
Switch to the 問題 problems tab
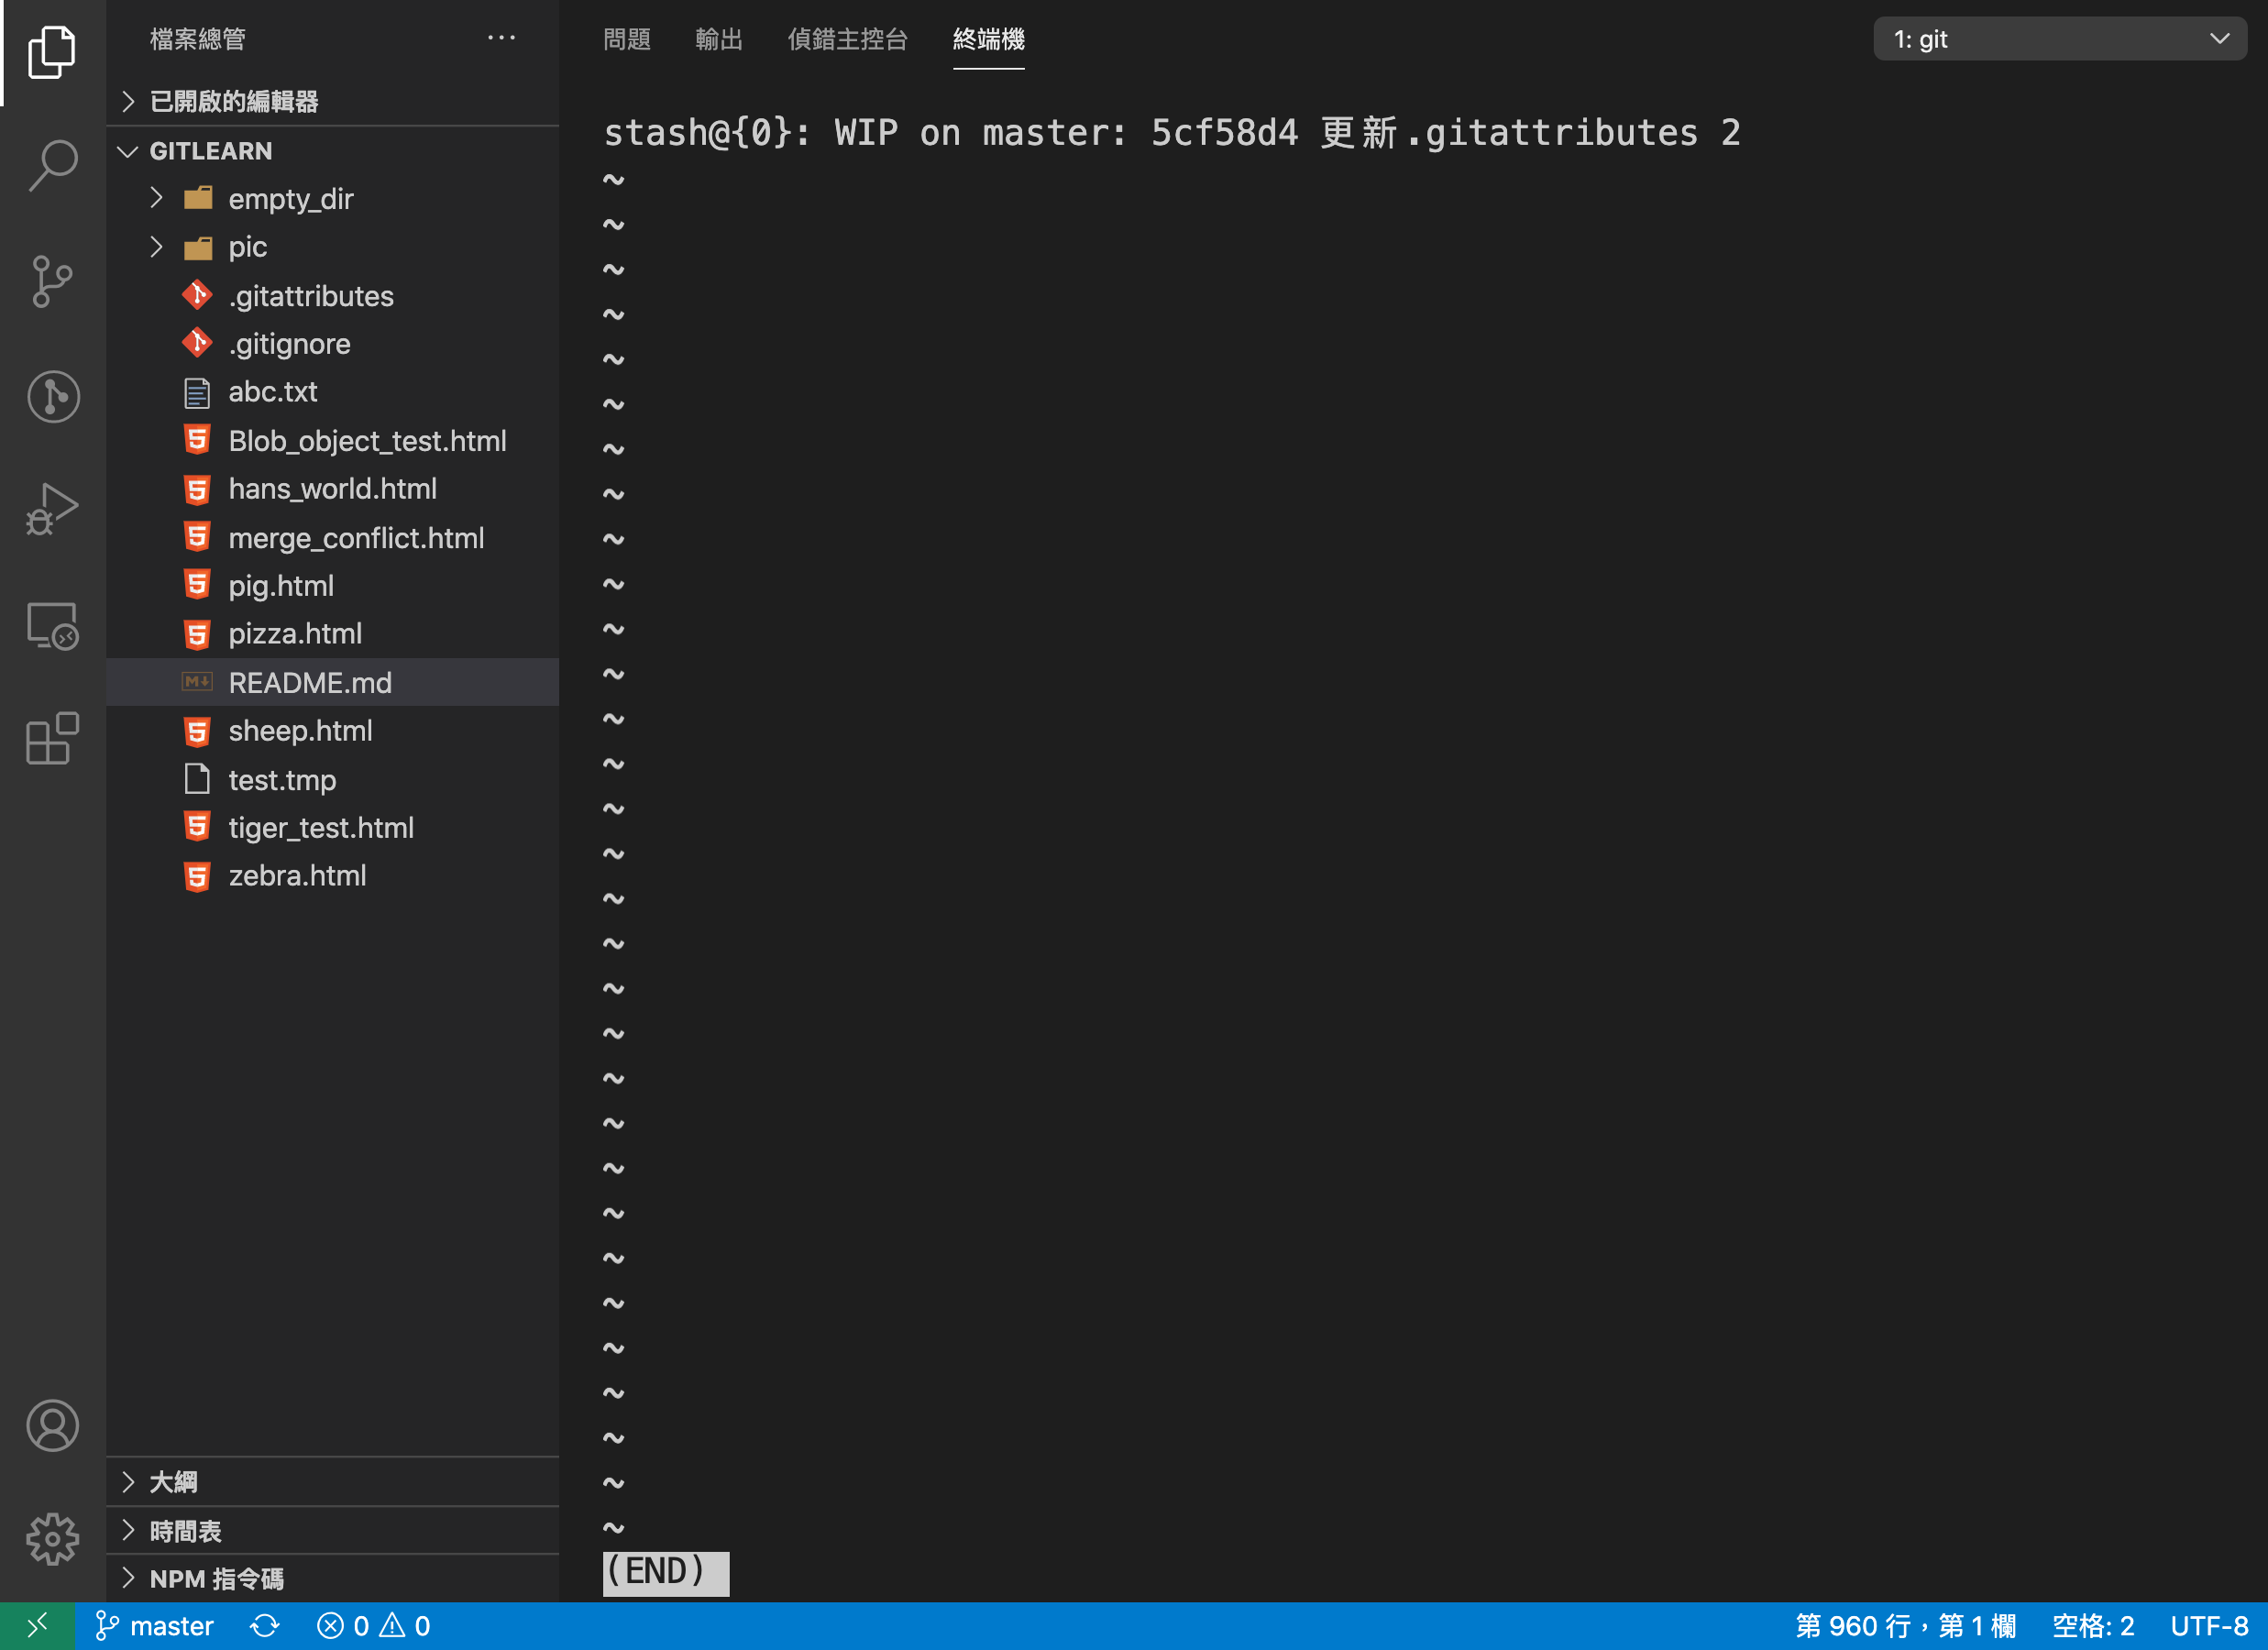pyautogui.click(x=627, y=39)
